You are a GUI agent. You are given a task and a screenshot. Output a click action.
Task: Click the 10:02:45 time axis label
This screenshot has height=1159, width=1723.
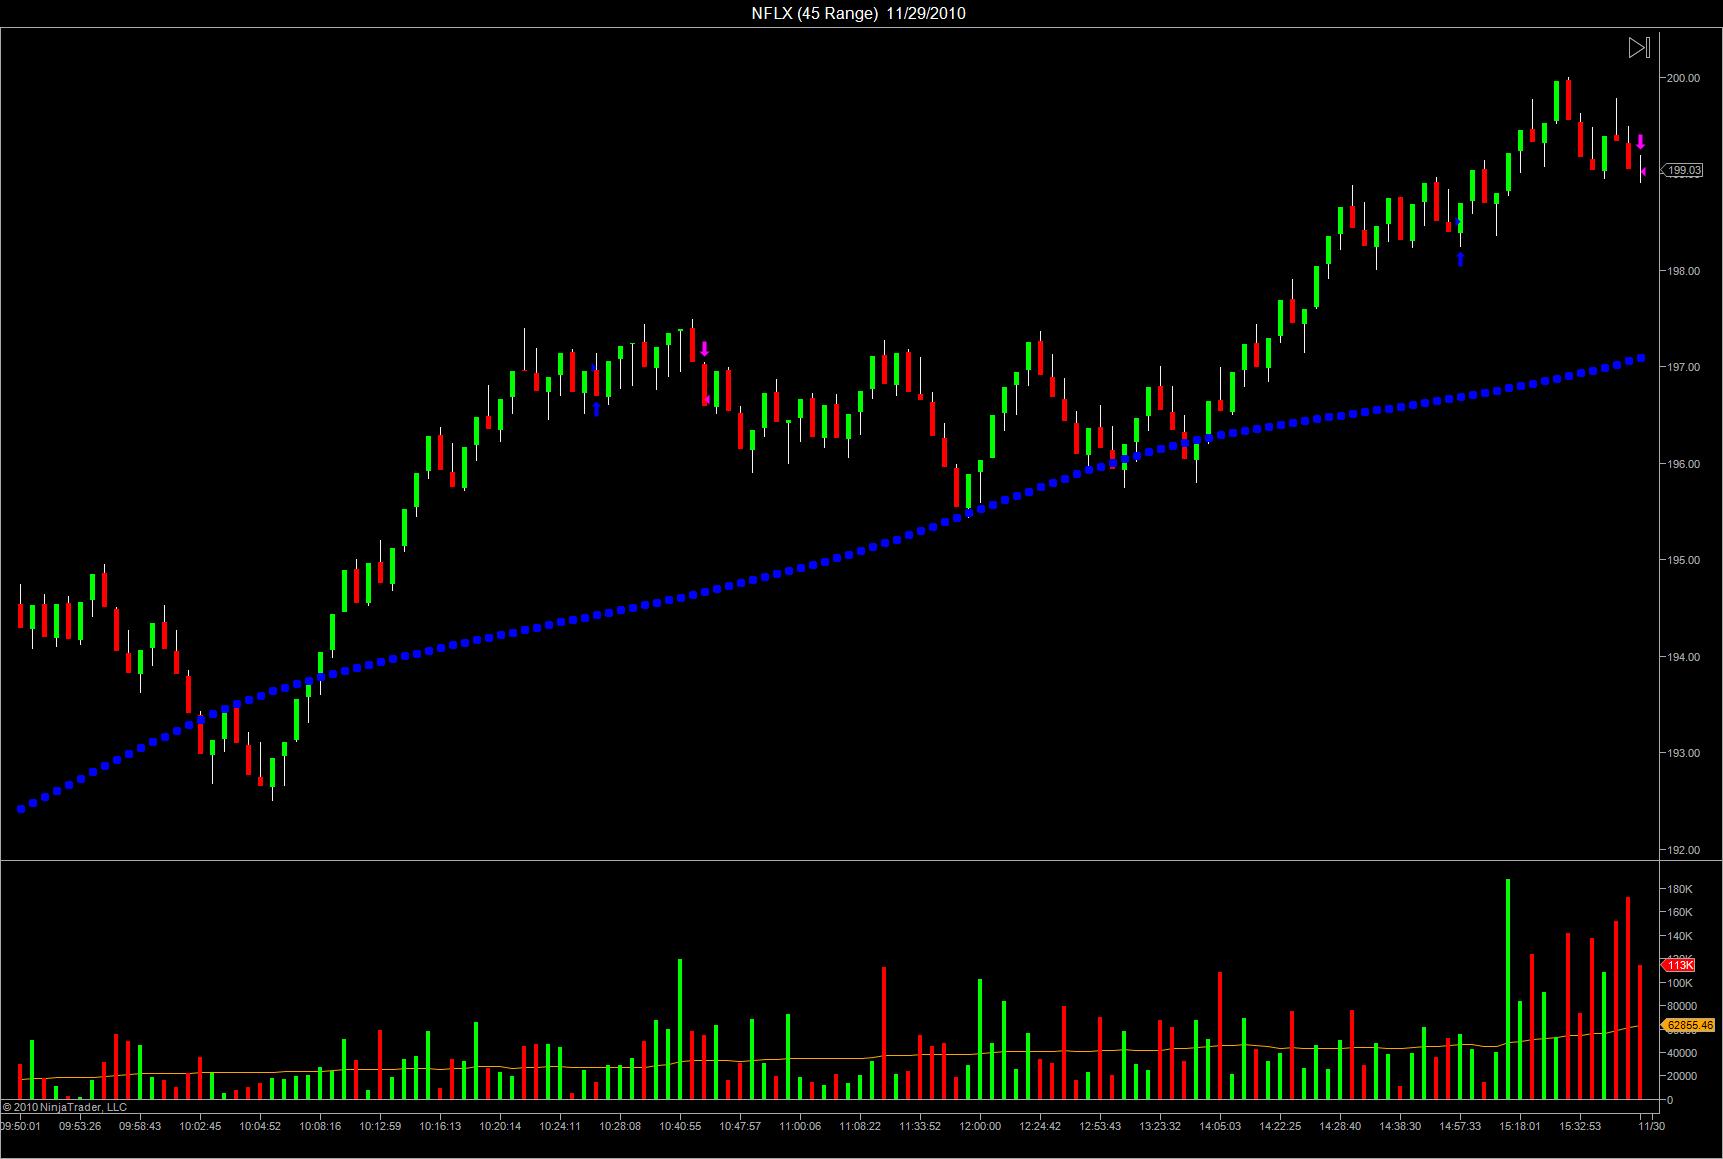pyautogui.click(x=200, y=1126)
